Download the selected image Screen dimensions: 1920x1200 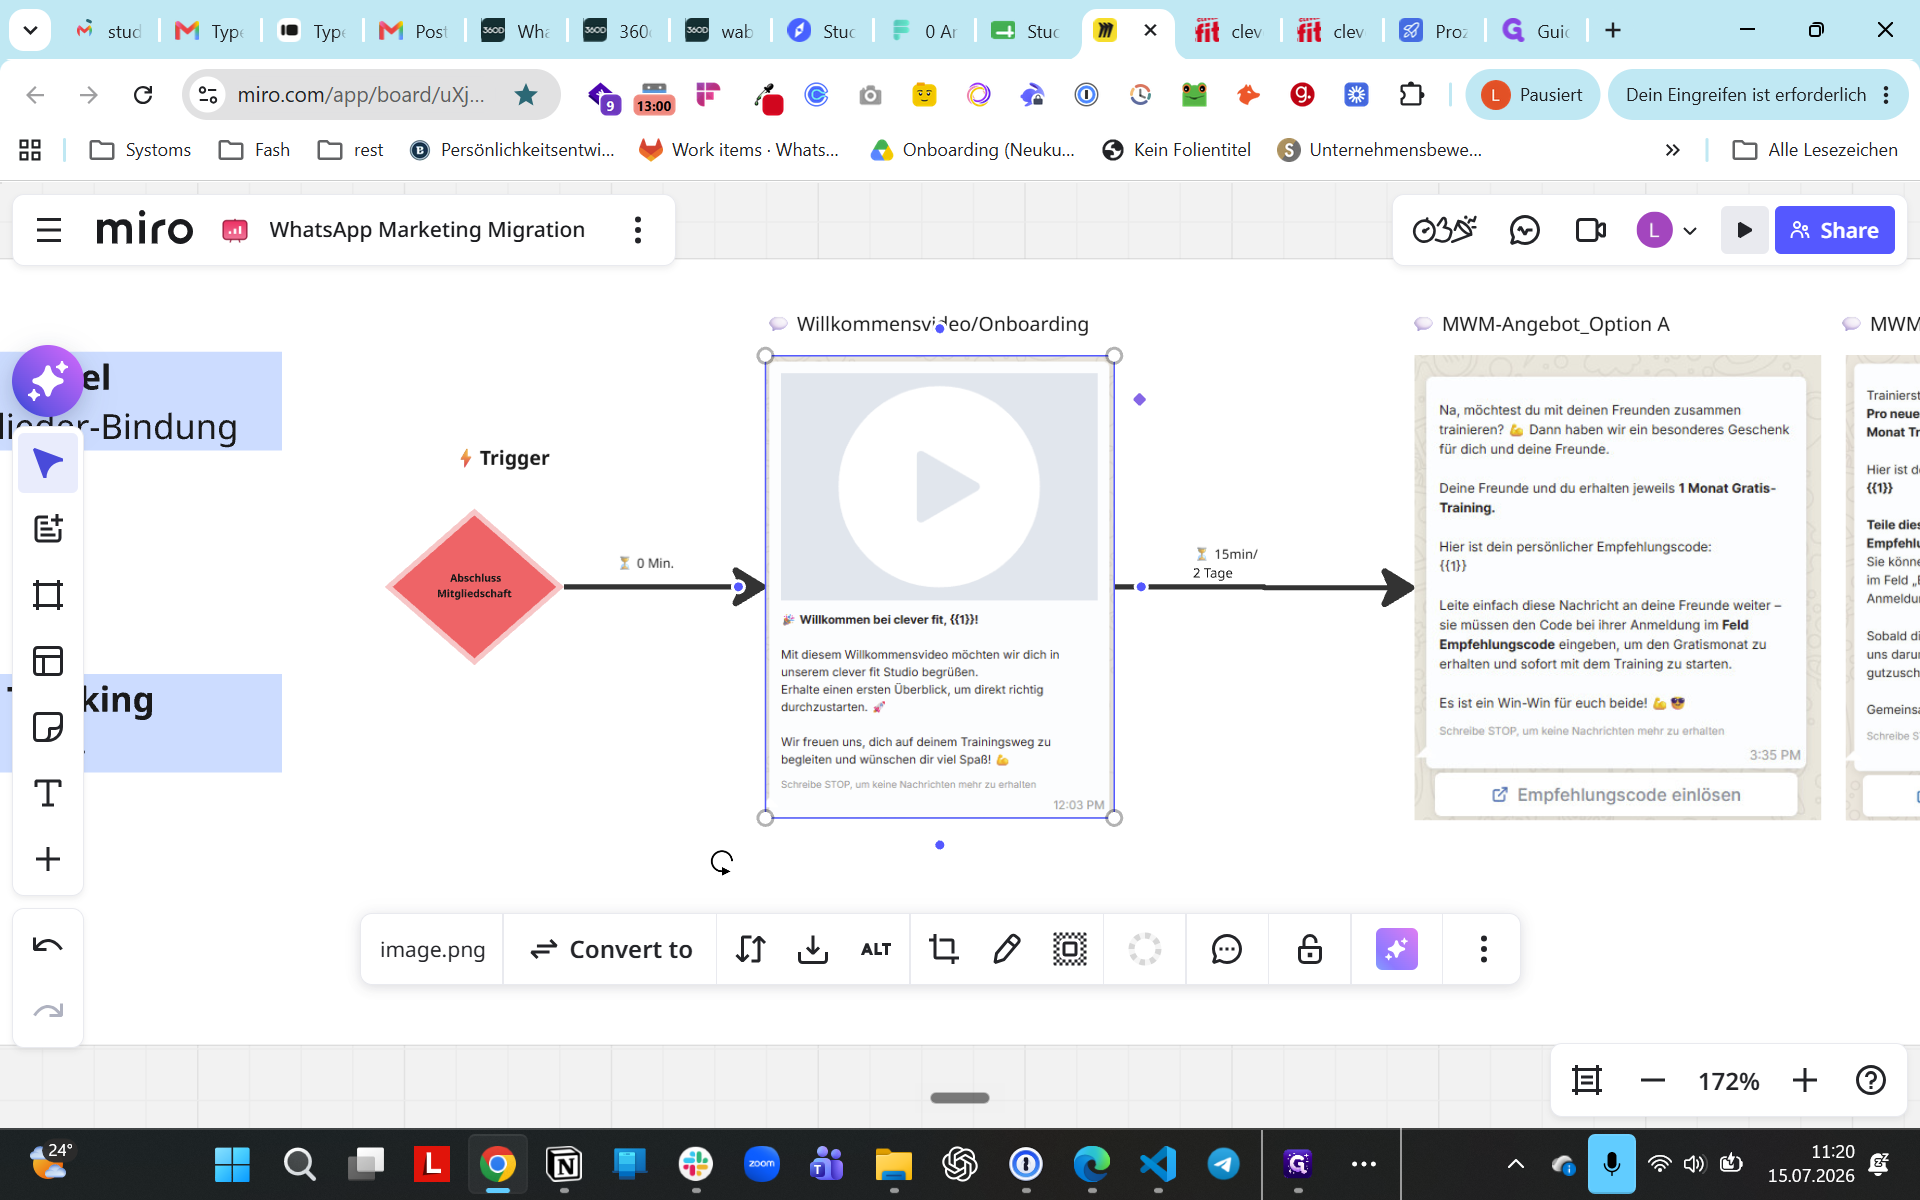[813, 949]
